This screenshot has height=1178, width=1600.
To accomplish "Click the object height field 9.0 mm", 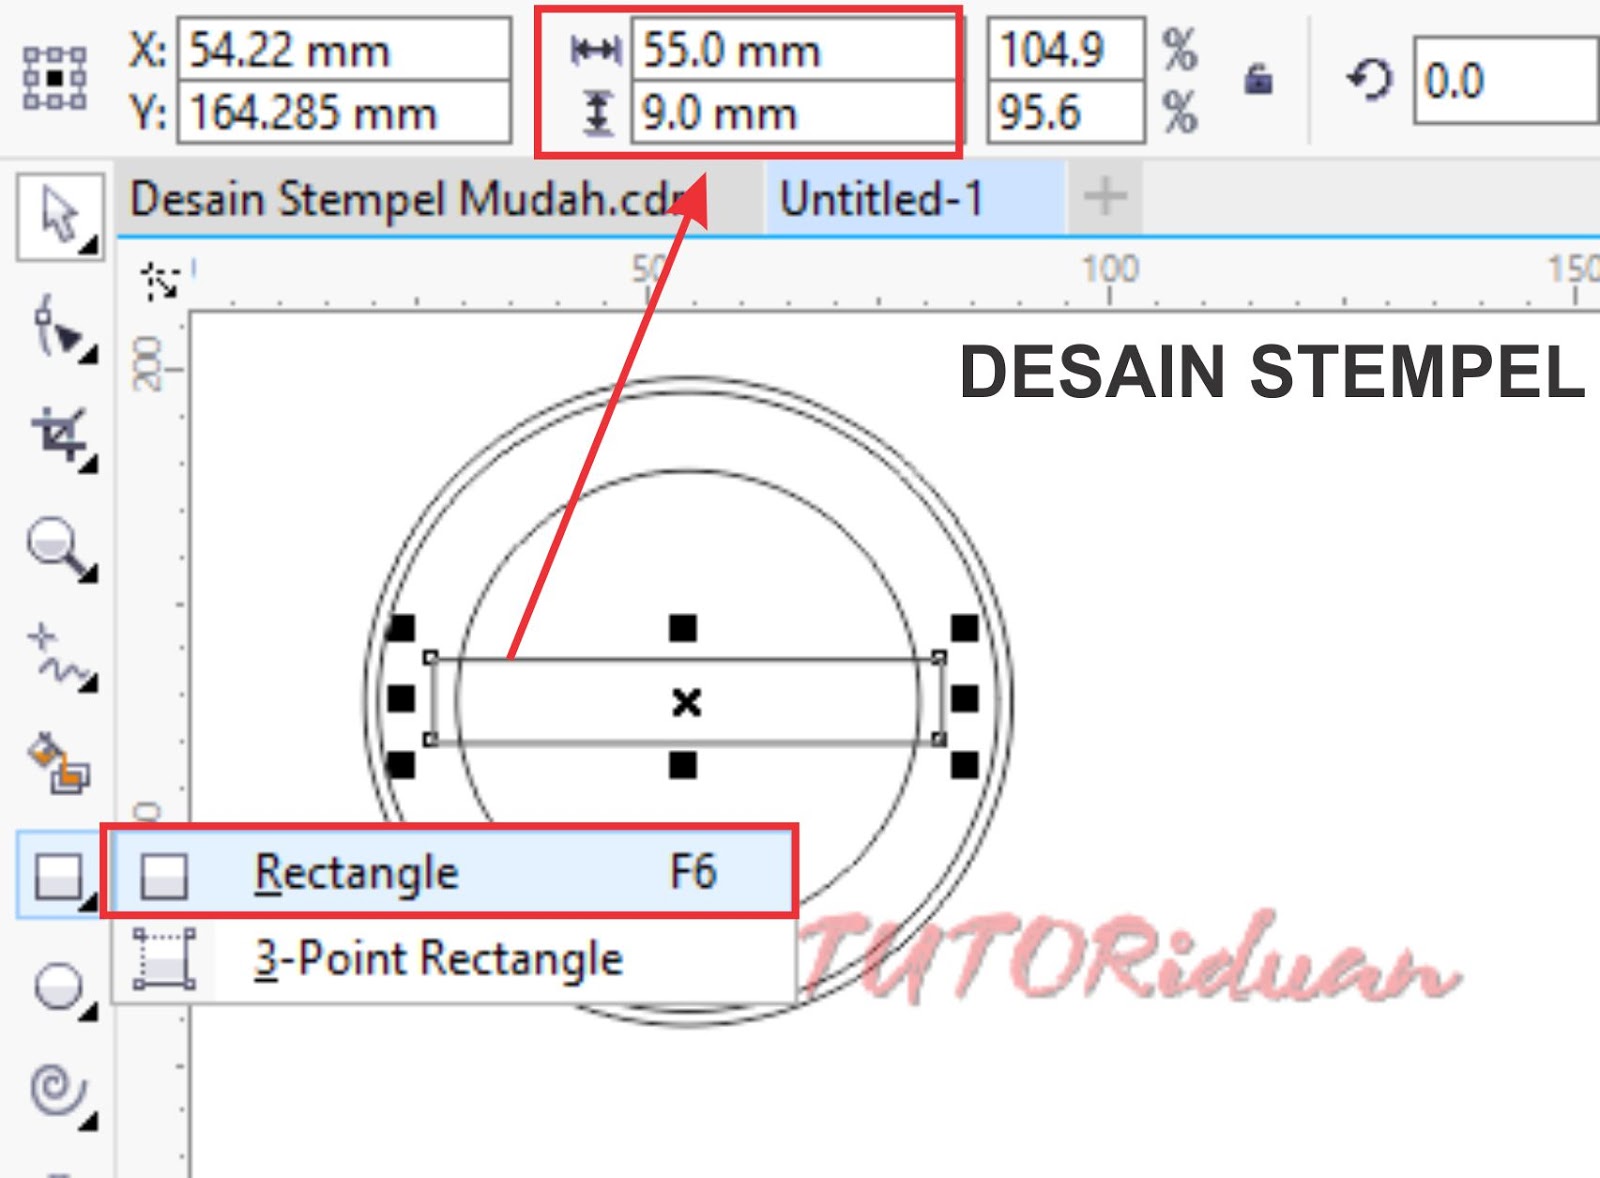I will (x=793, y=113).
